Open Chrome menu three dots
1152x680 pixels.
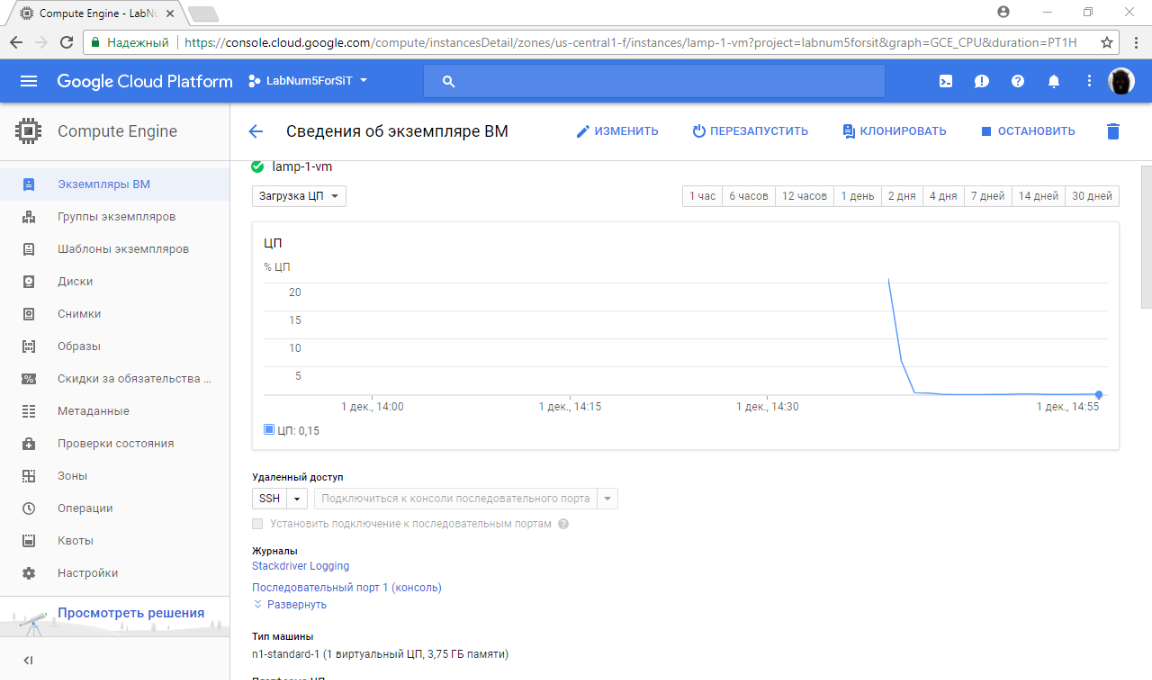pyautogui.click(x=1136, y=43)
